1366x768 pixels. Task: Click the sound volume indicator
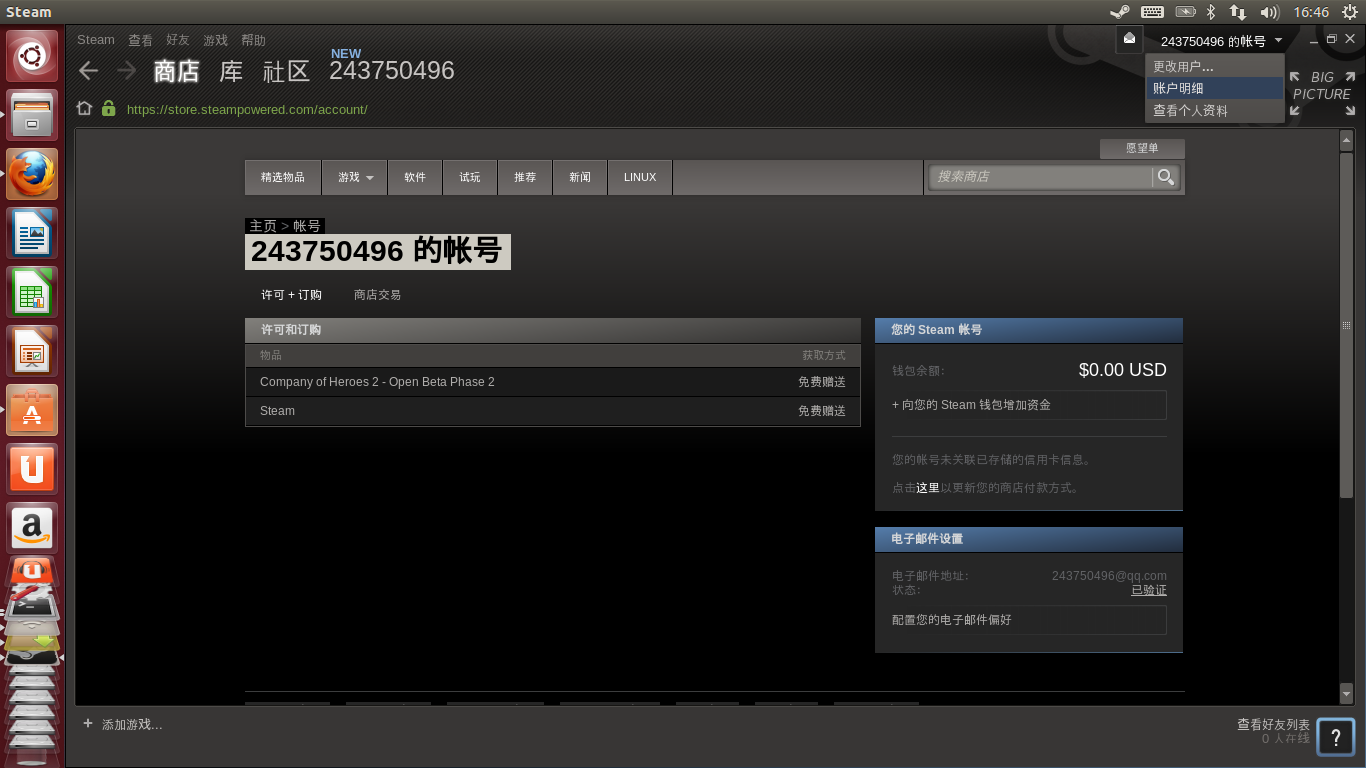point(1270,12)
